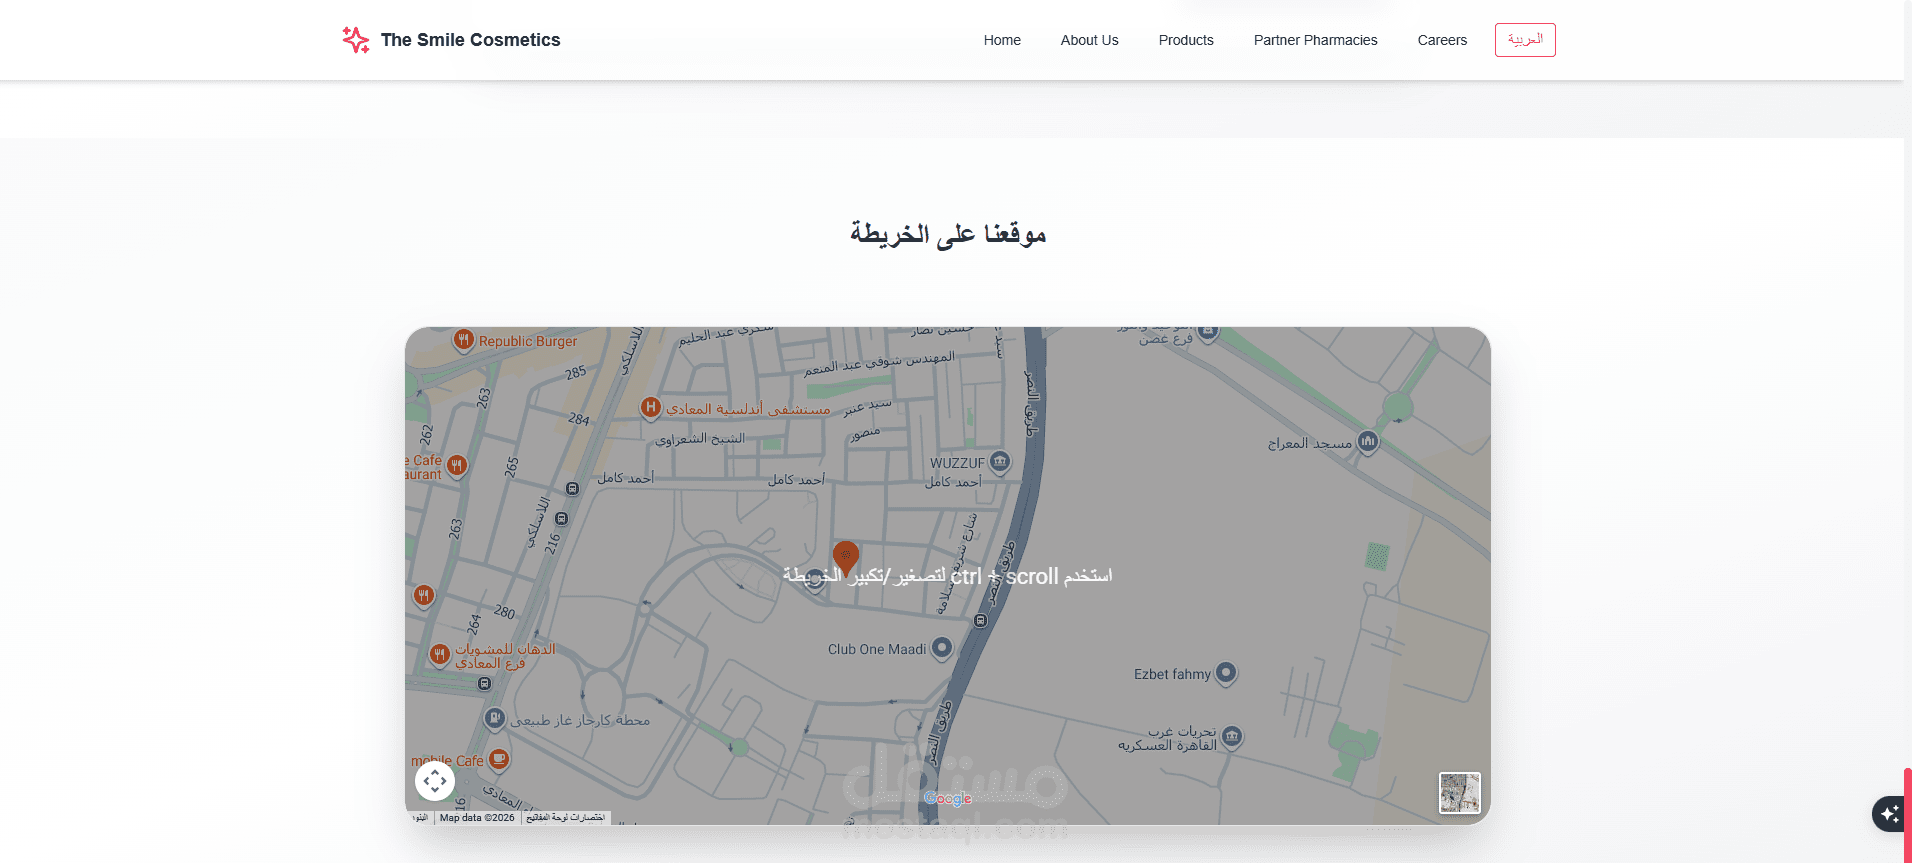Select تحريات غرب القاهرة العسكرية marker

click(1232, 738)
